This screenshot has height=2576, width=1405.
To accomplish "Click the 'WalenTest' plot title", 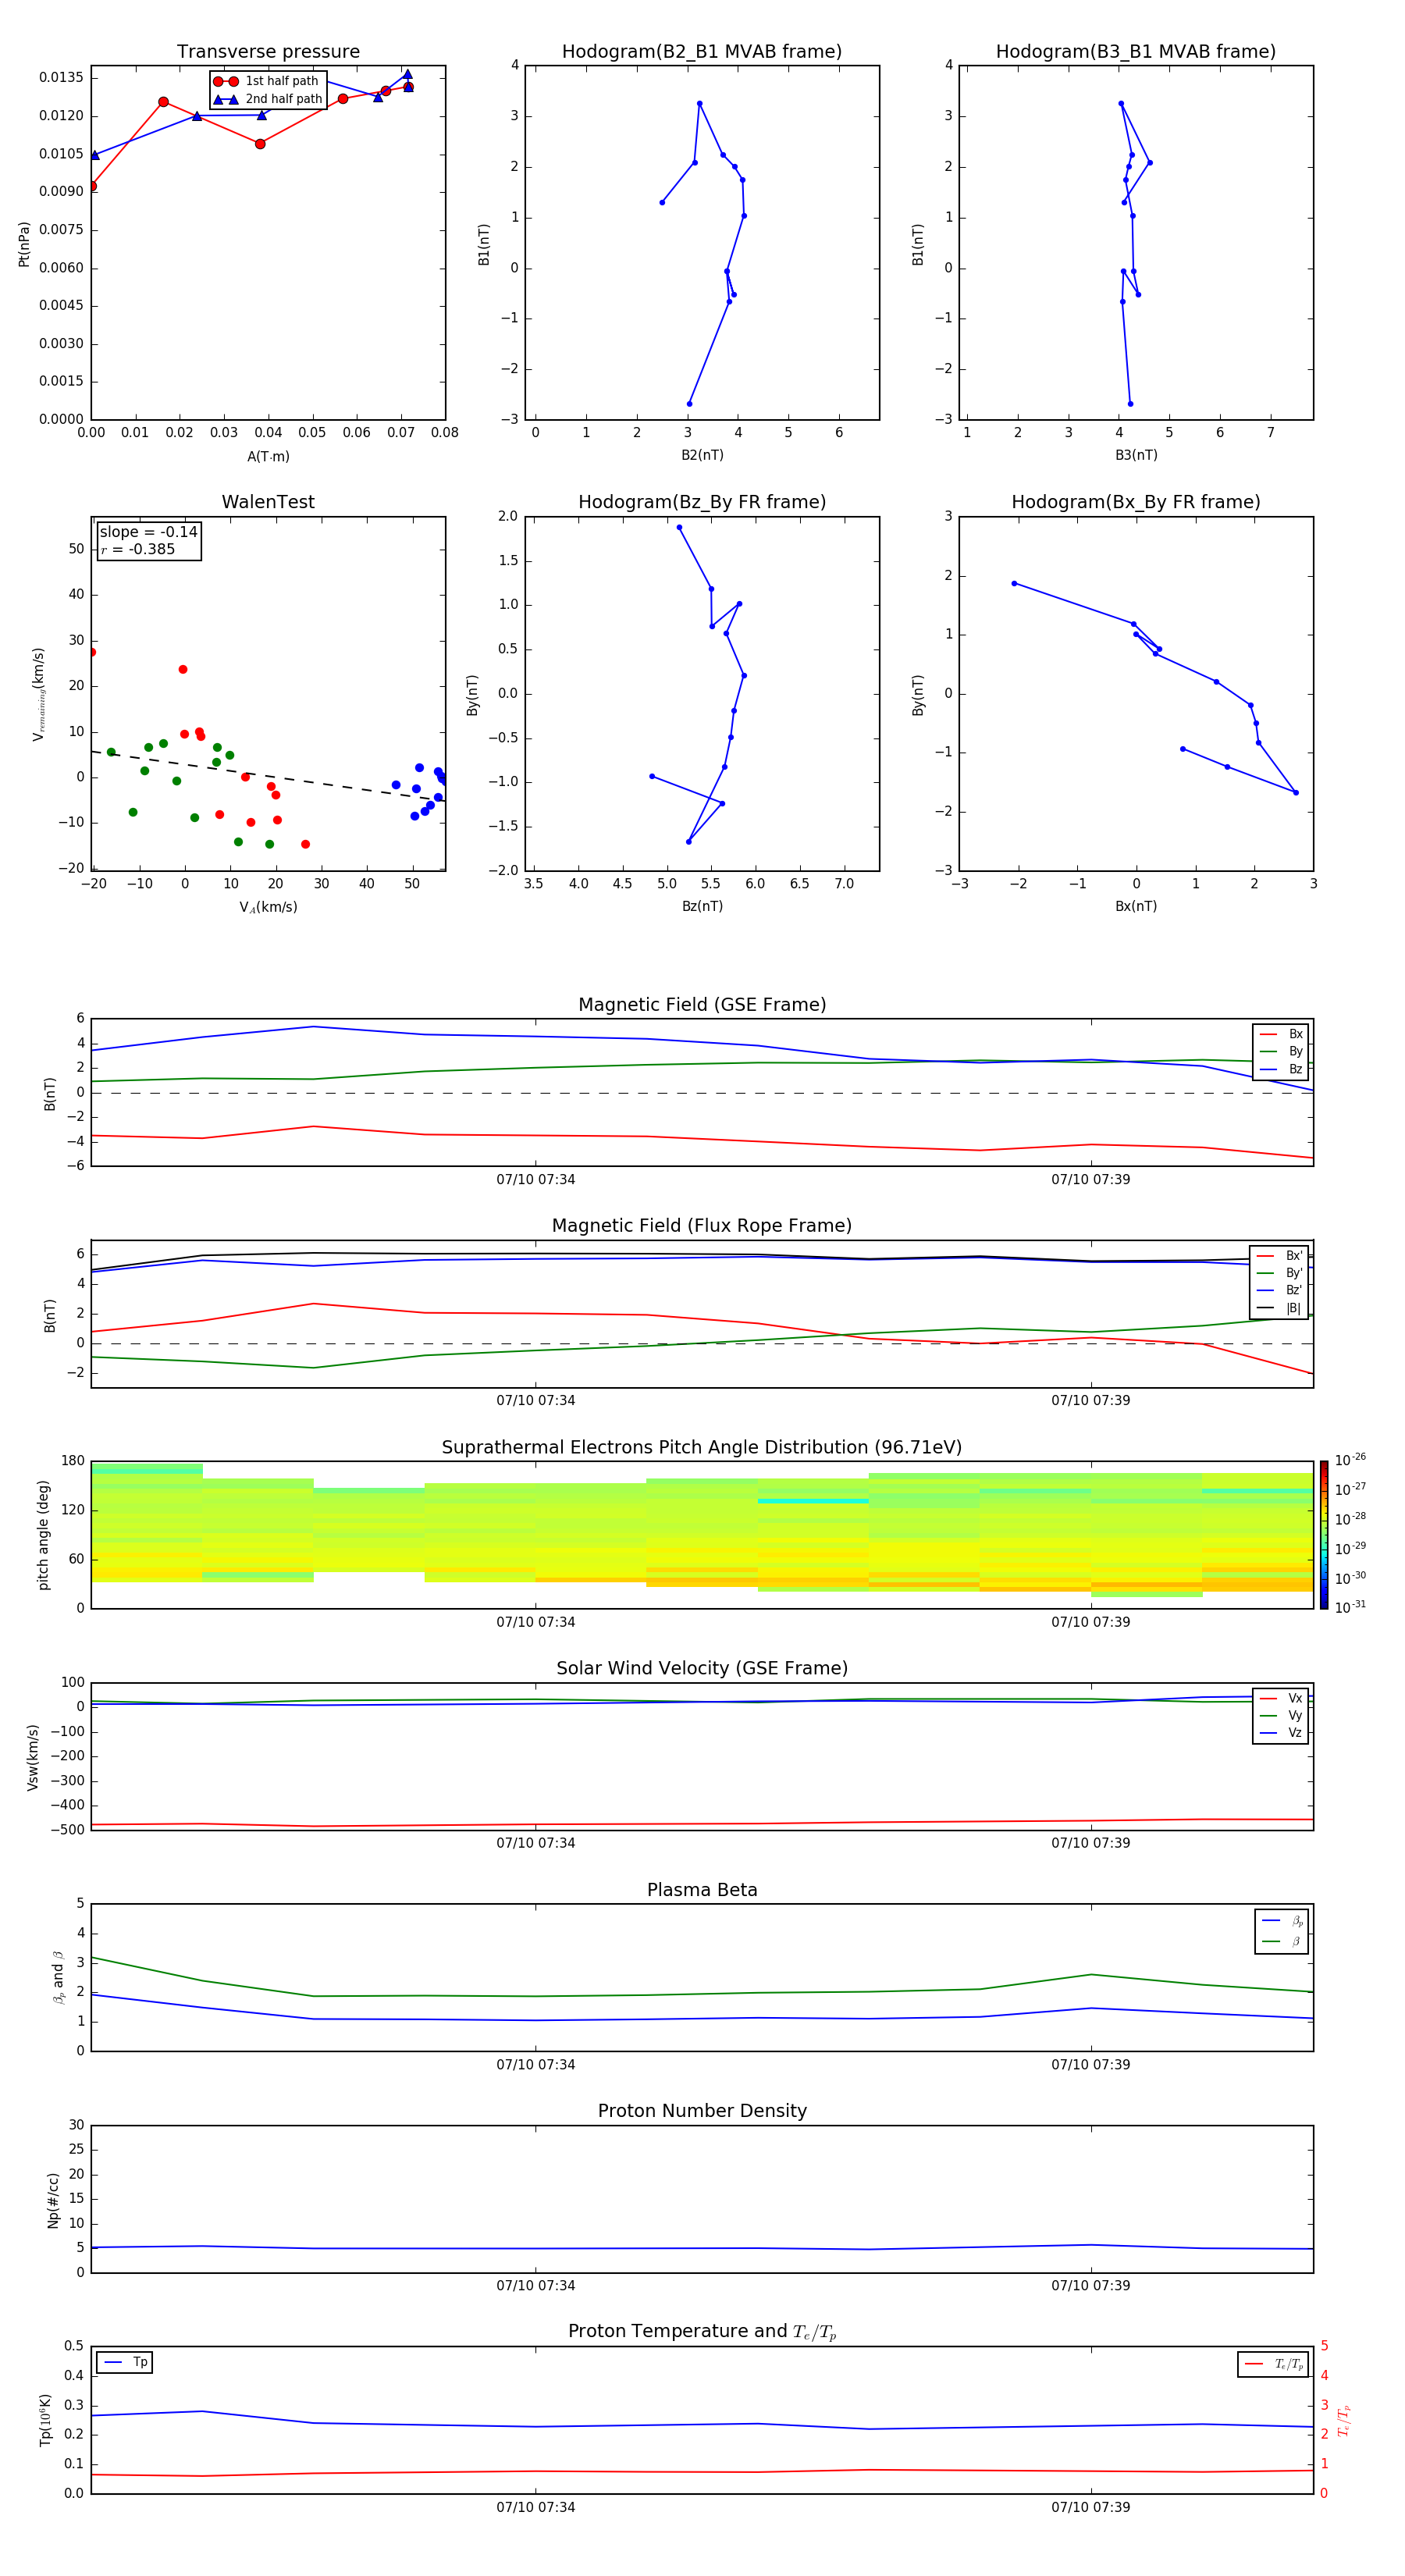I will click(268, 502).
